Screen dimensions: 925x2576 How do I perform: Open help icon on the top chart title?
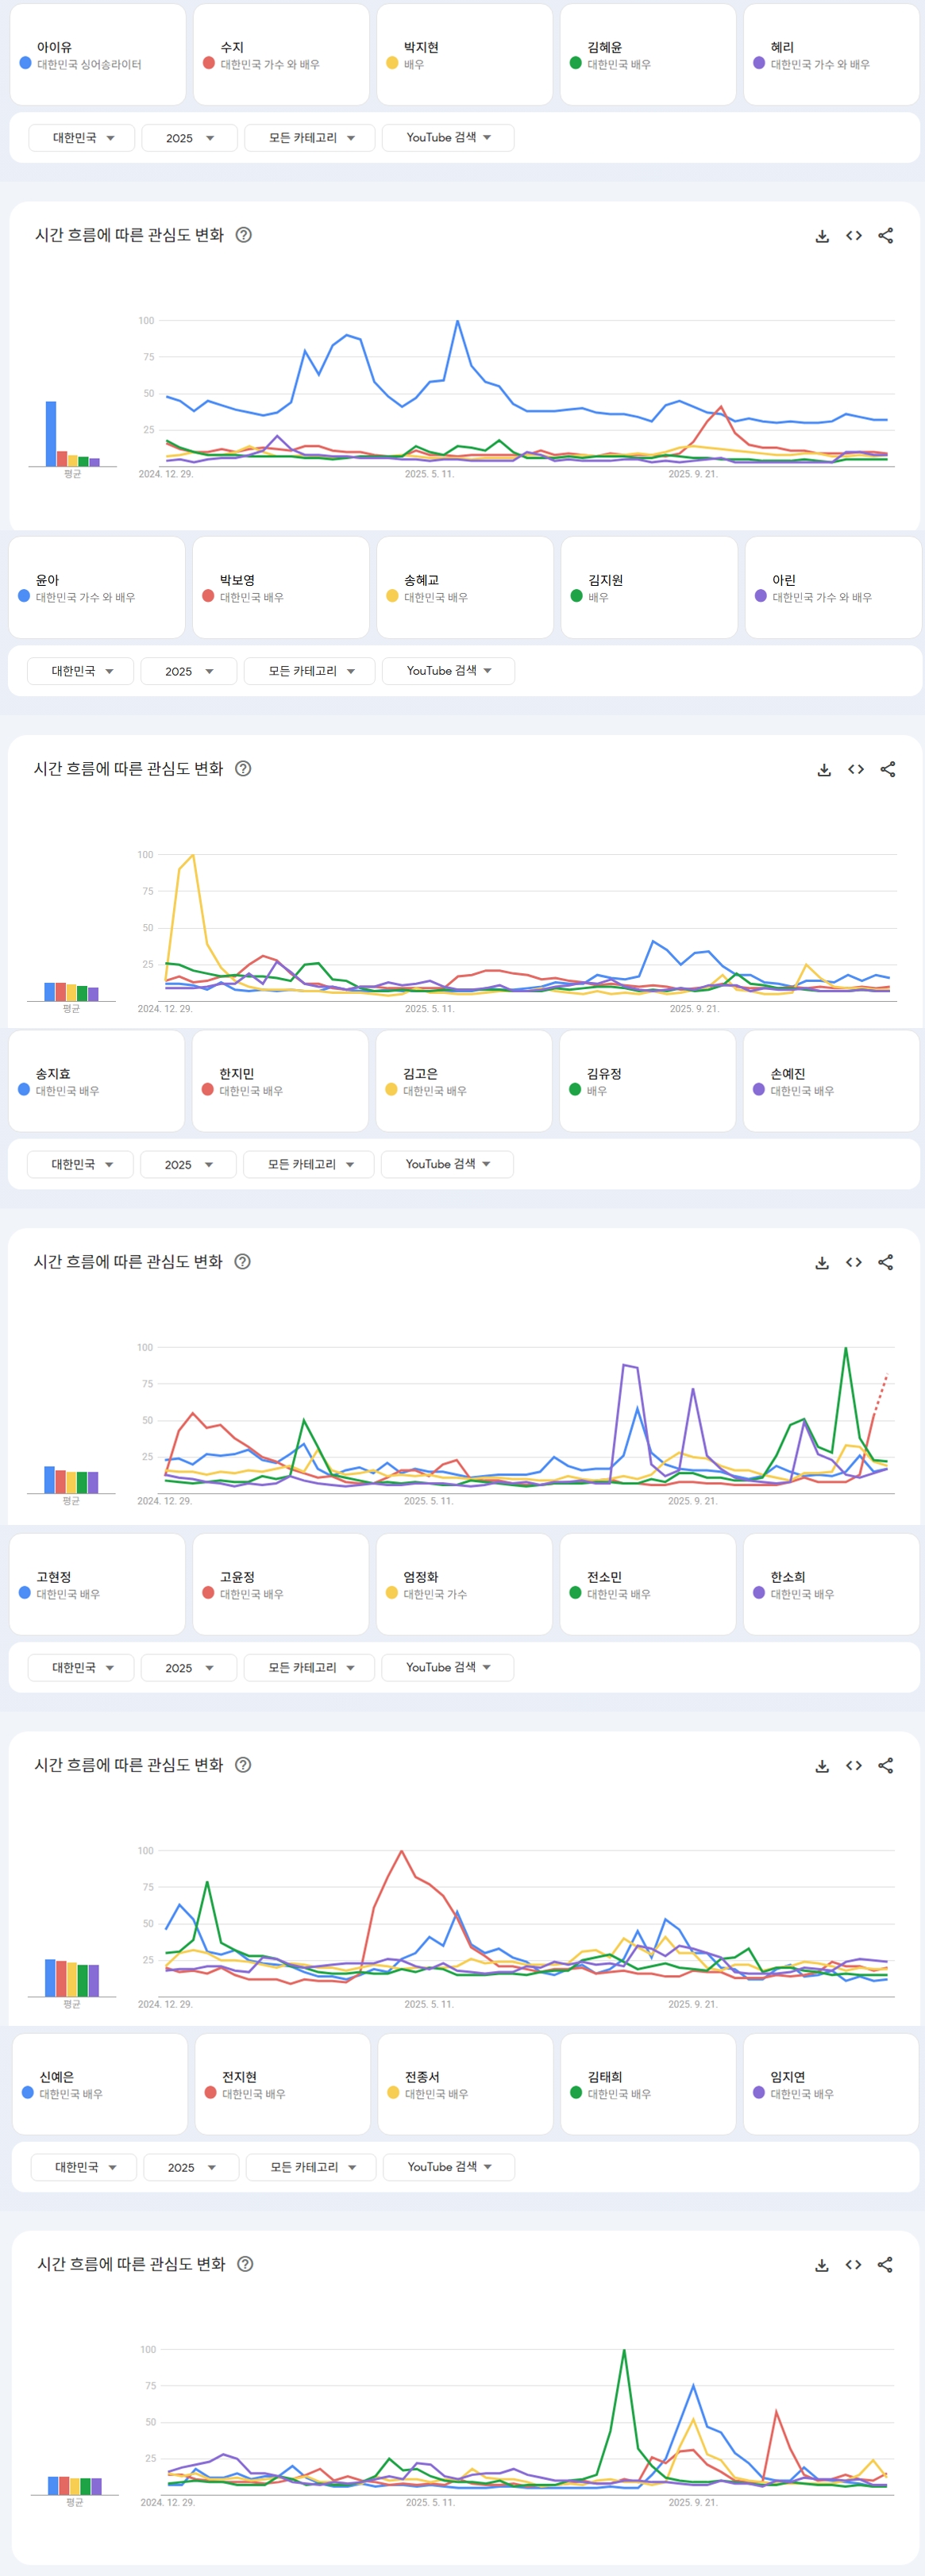click(x=243, y=235)
